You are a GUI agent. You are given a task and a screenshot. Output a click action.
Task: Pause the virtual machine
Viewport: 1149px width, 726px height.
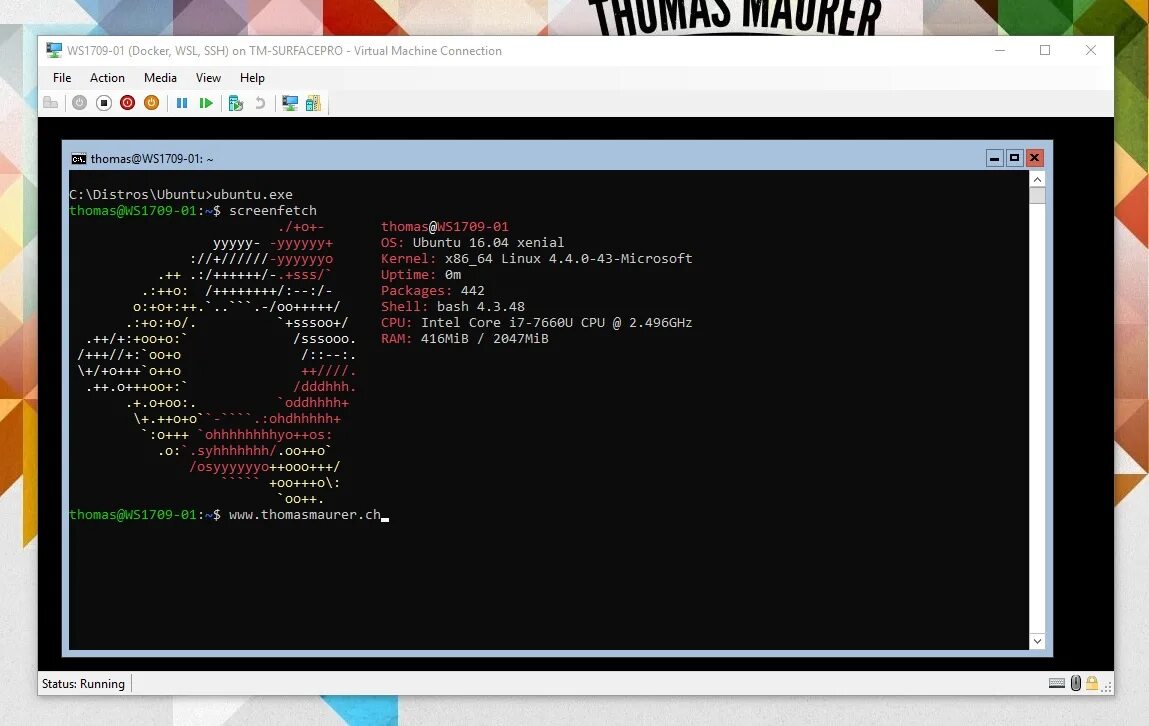click(182, 103)
